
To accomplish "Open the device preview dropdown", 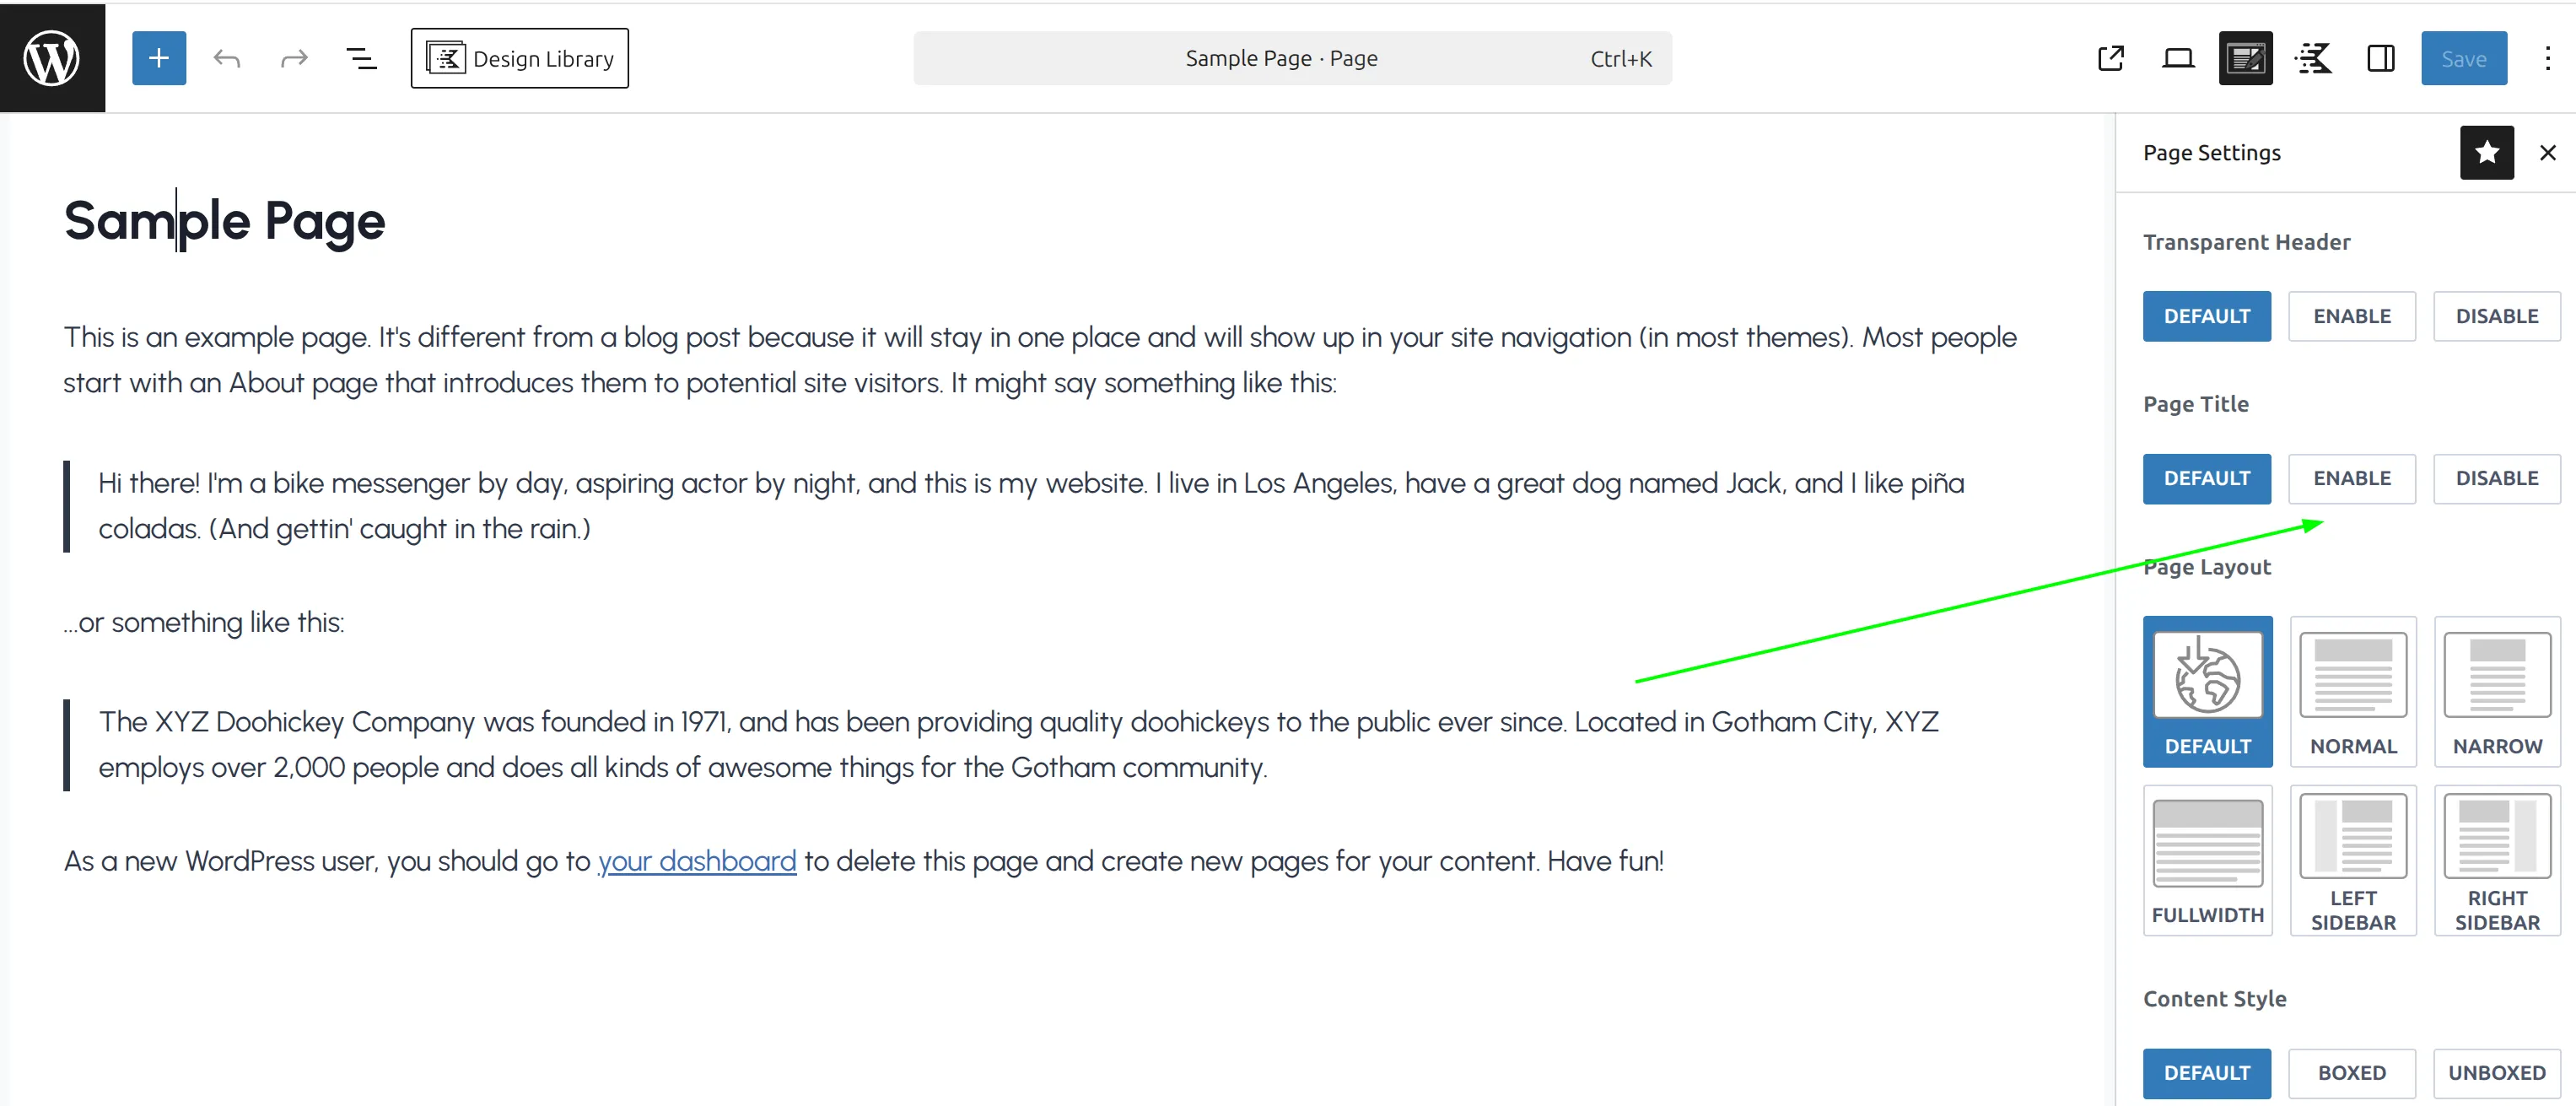I will click(2178, 58).
